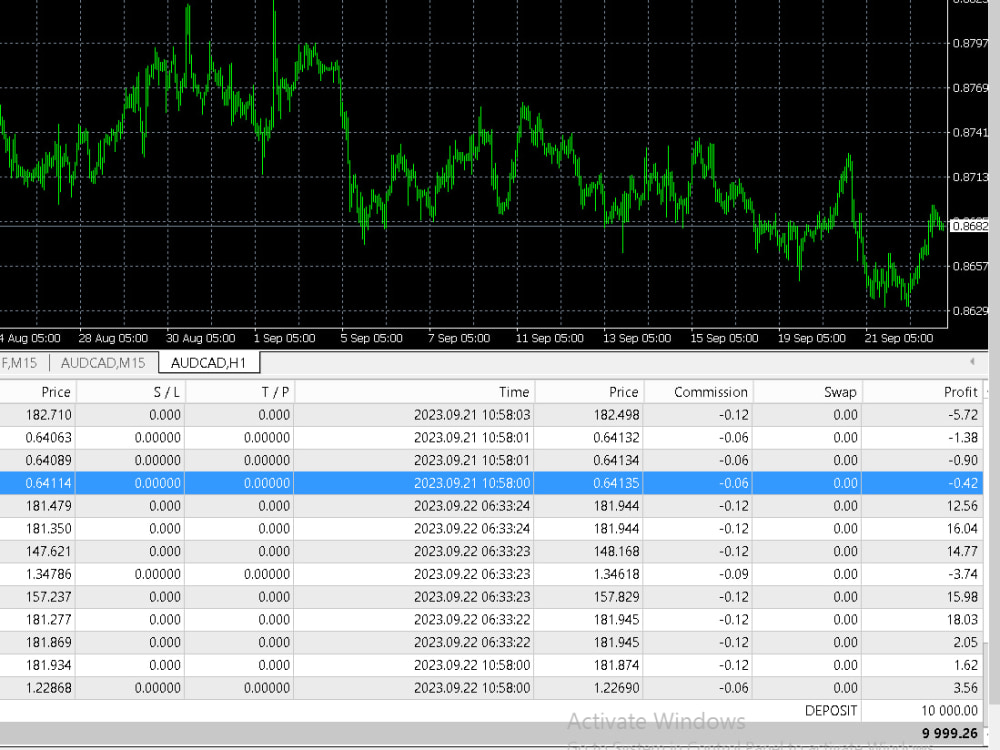Select the row with open price 181.277

click(491, 620)
